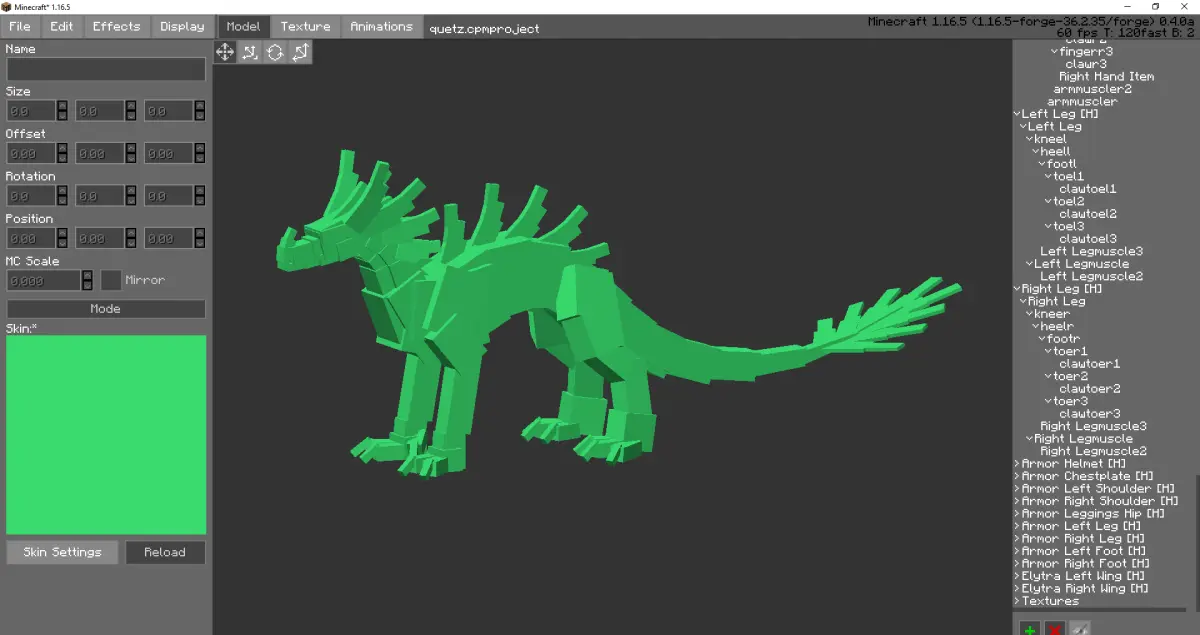Collapse the toel2 node
The width and height of the screenshot is (1200, 635).
pyautogui.click(x=1048, y=201)
